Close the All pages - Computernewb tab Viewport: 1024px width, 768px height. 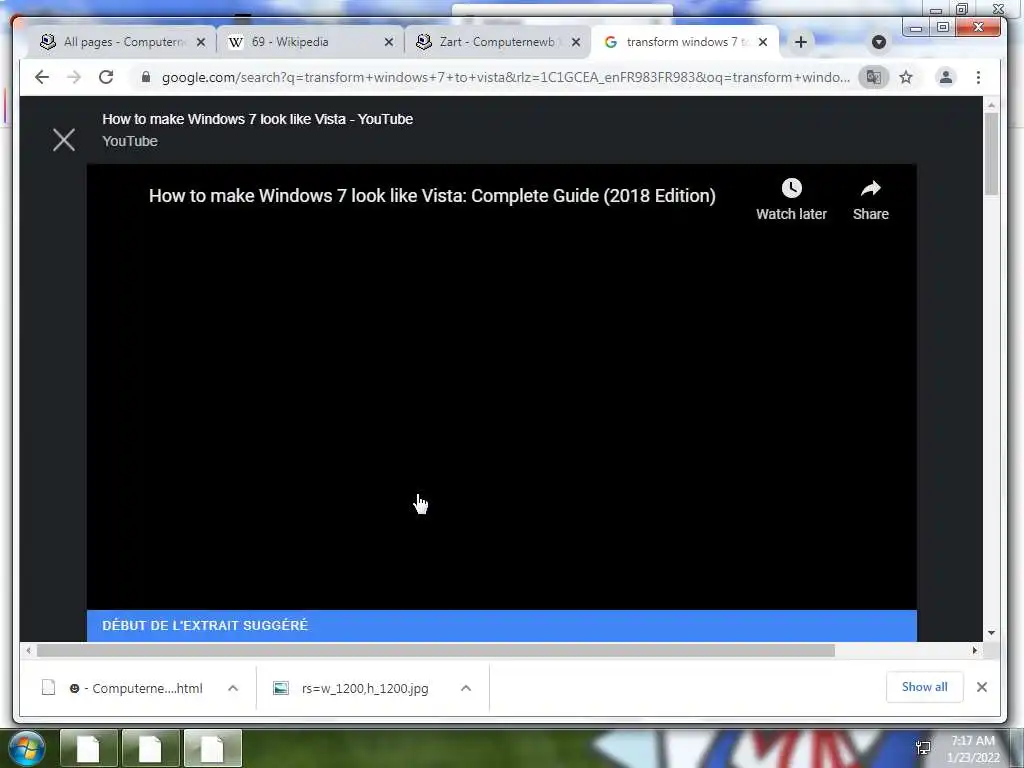click(201, 42)
